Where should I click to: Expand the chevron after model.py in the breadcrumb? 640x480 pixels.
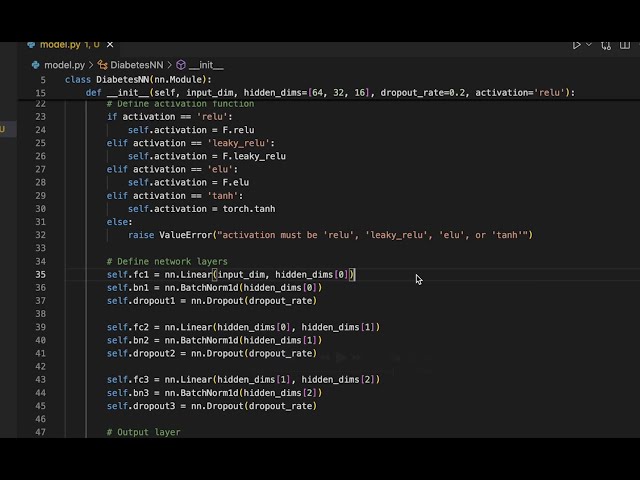[91, 65]
